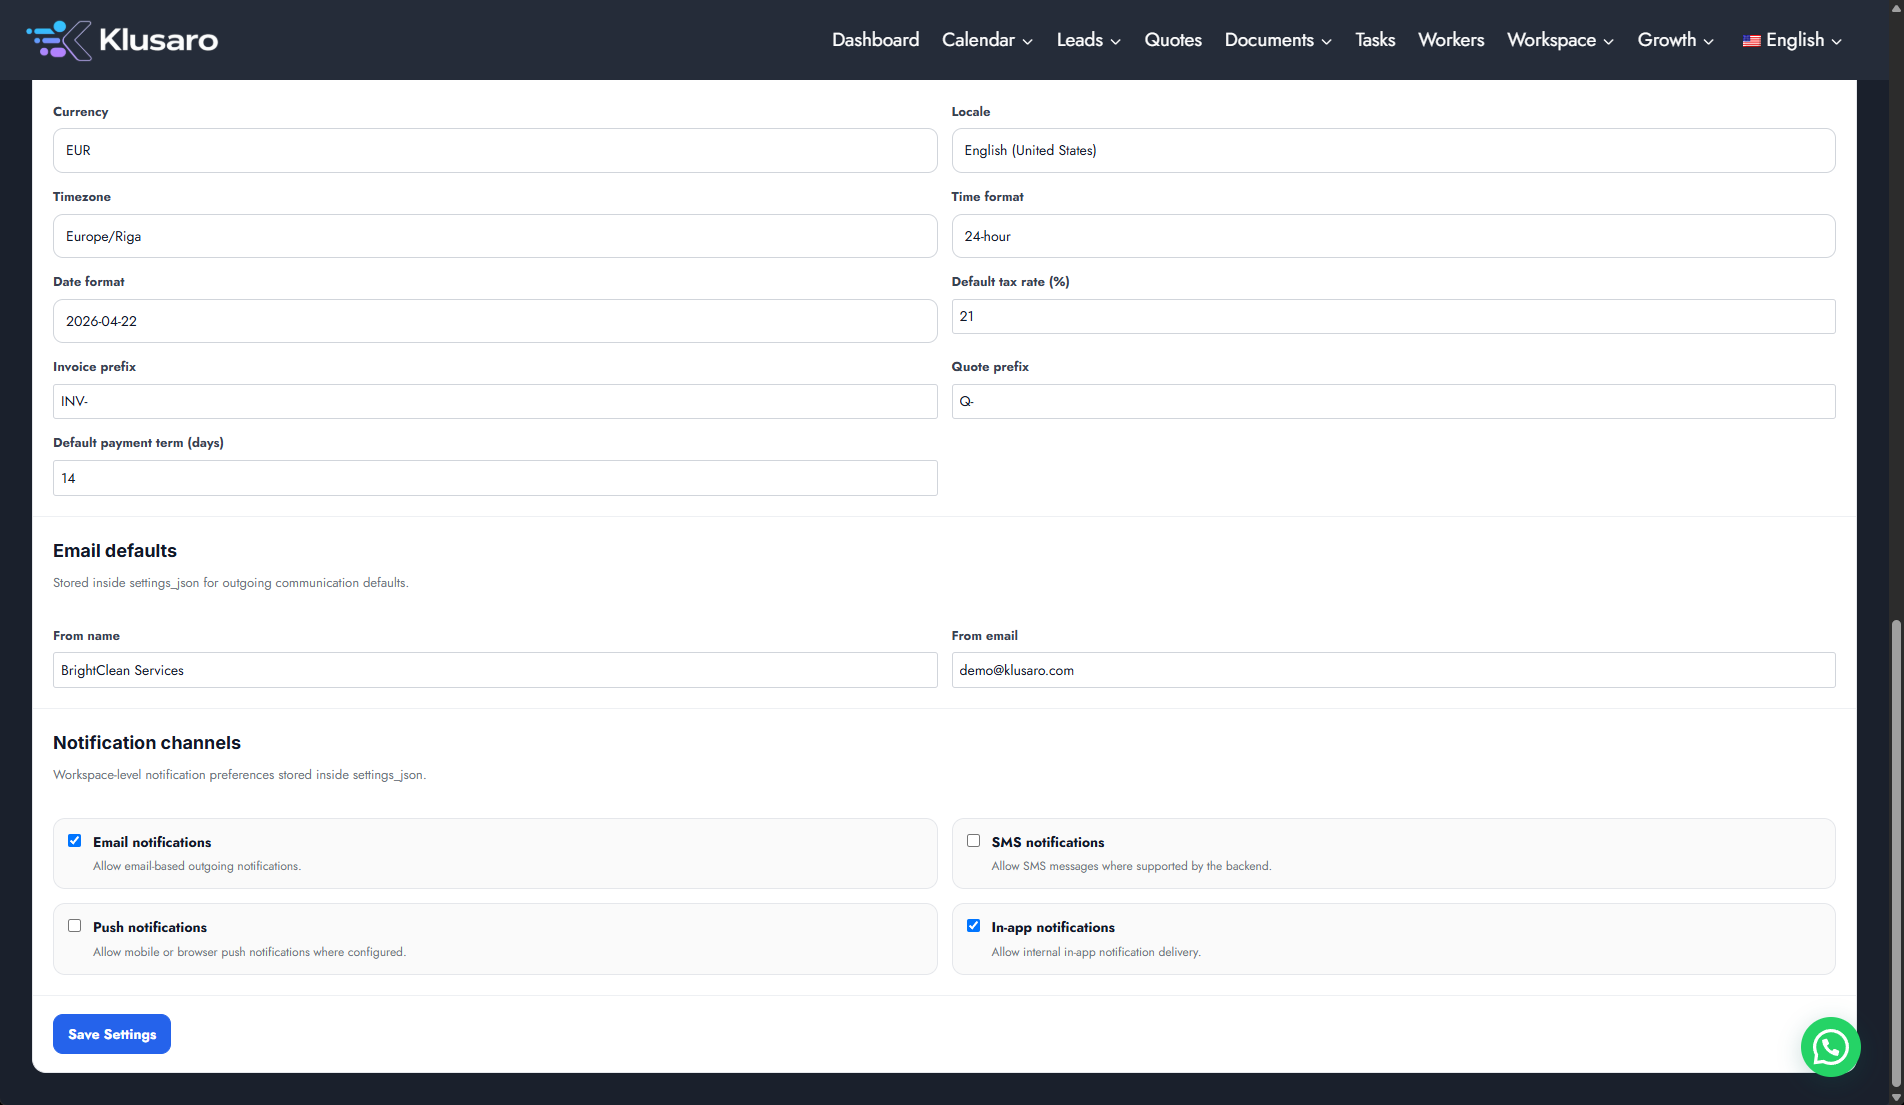Click the scrollbar up arrow
This screenshot has width=1904, height=1105.
(1895, 7)
